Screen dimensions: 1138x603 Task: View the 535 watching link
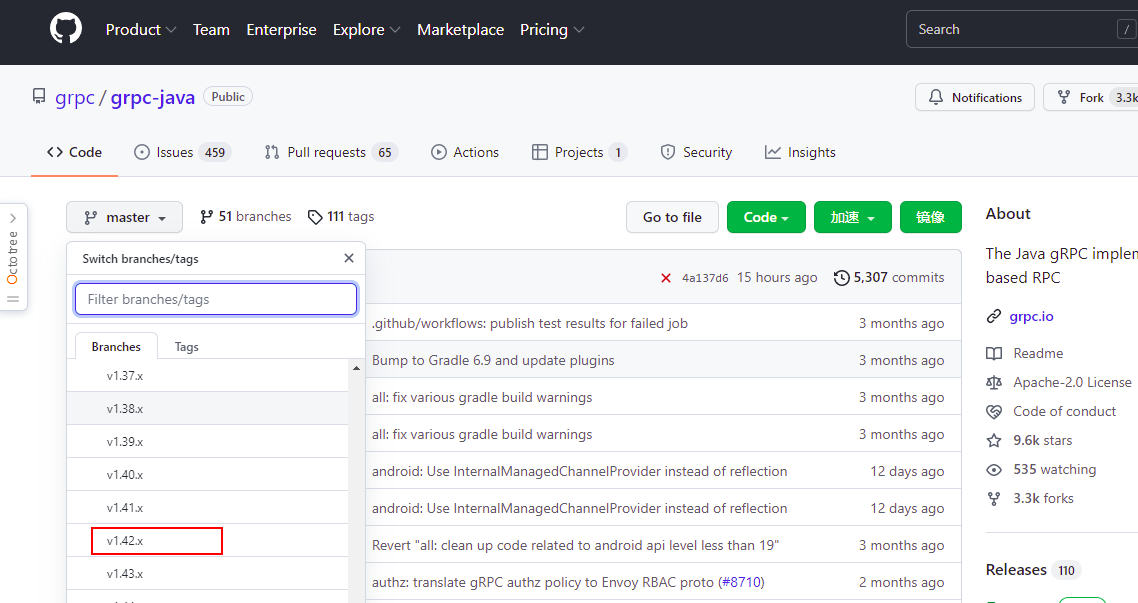point(1055,469)
